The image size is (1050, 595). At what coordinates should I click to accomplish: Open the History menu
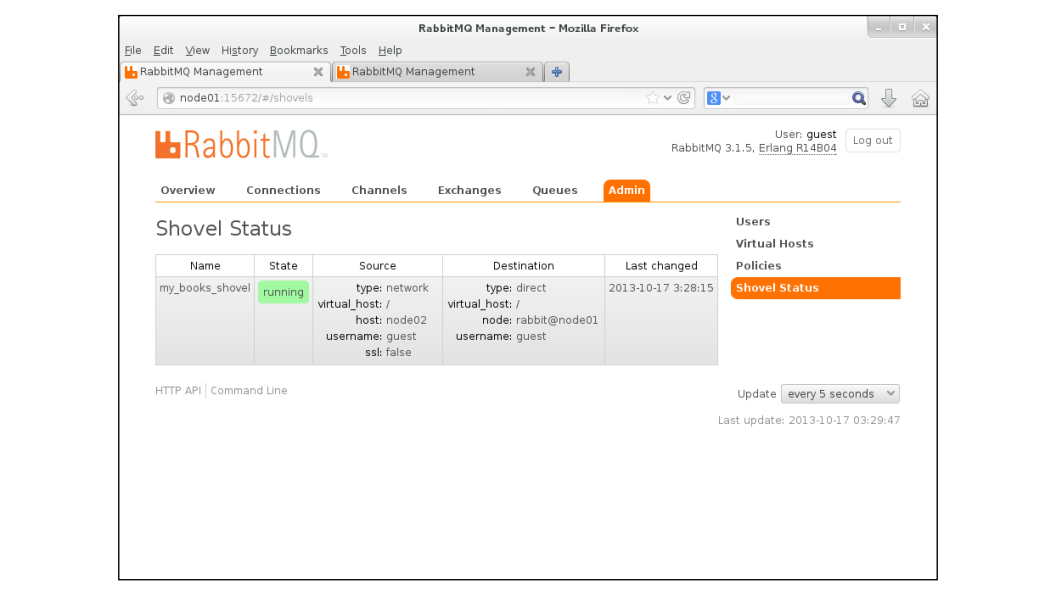pos(239,50)
